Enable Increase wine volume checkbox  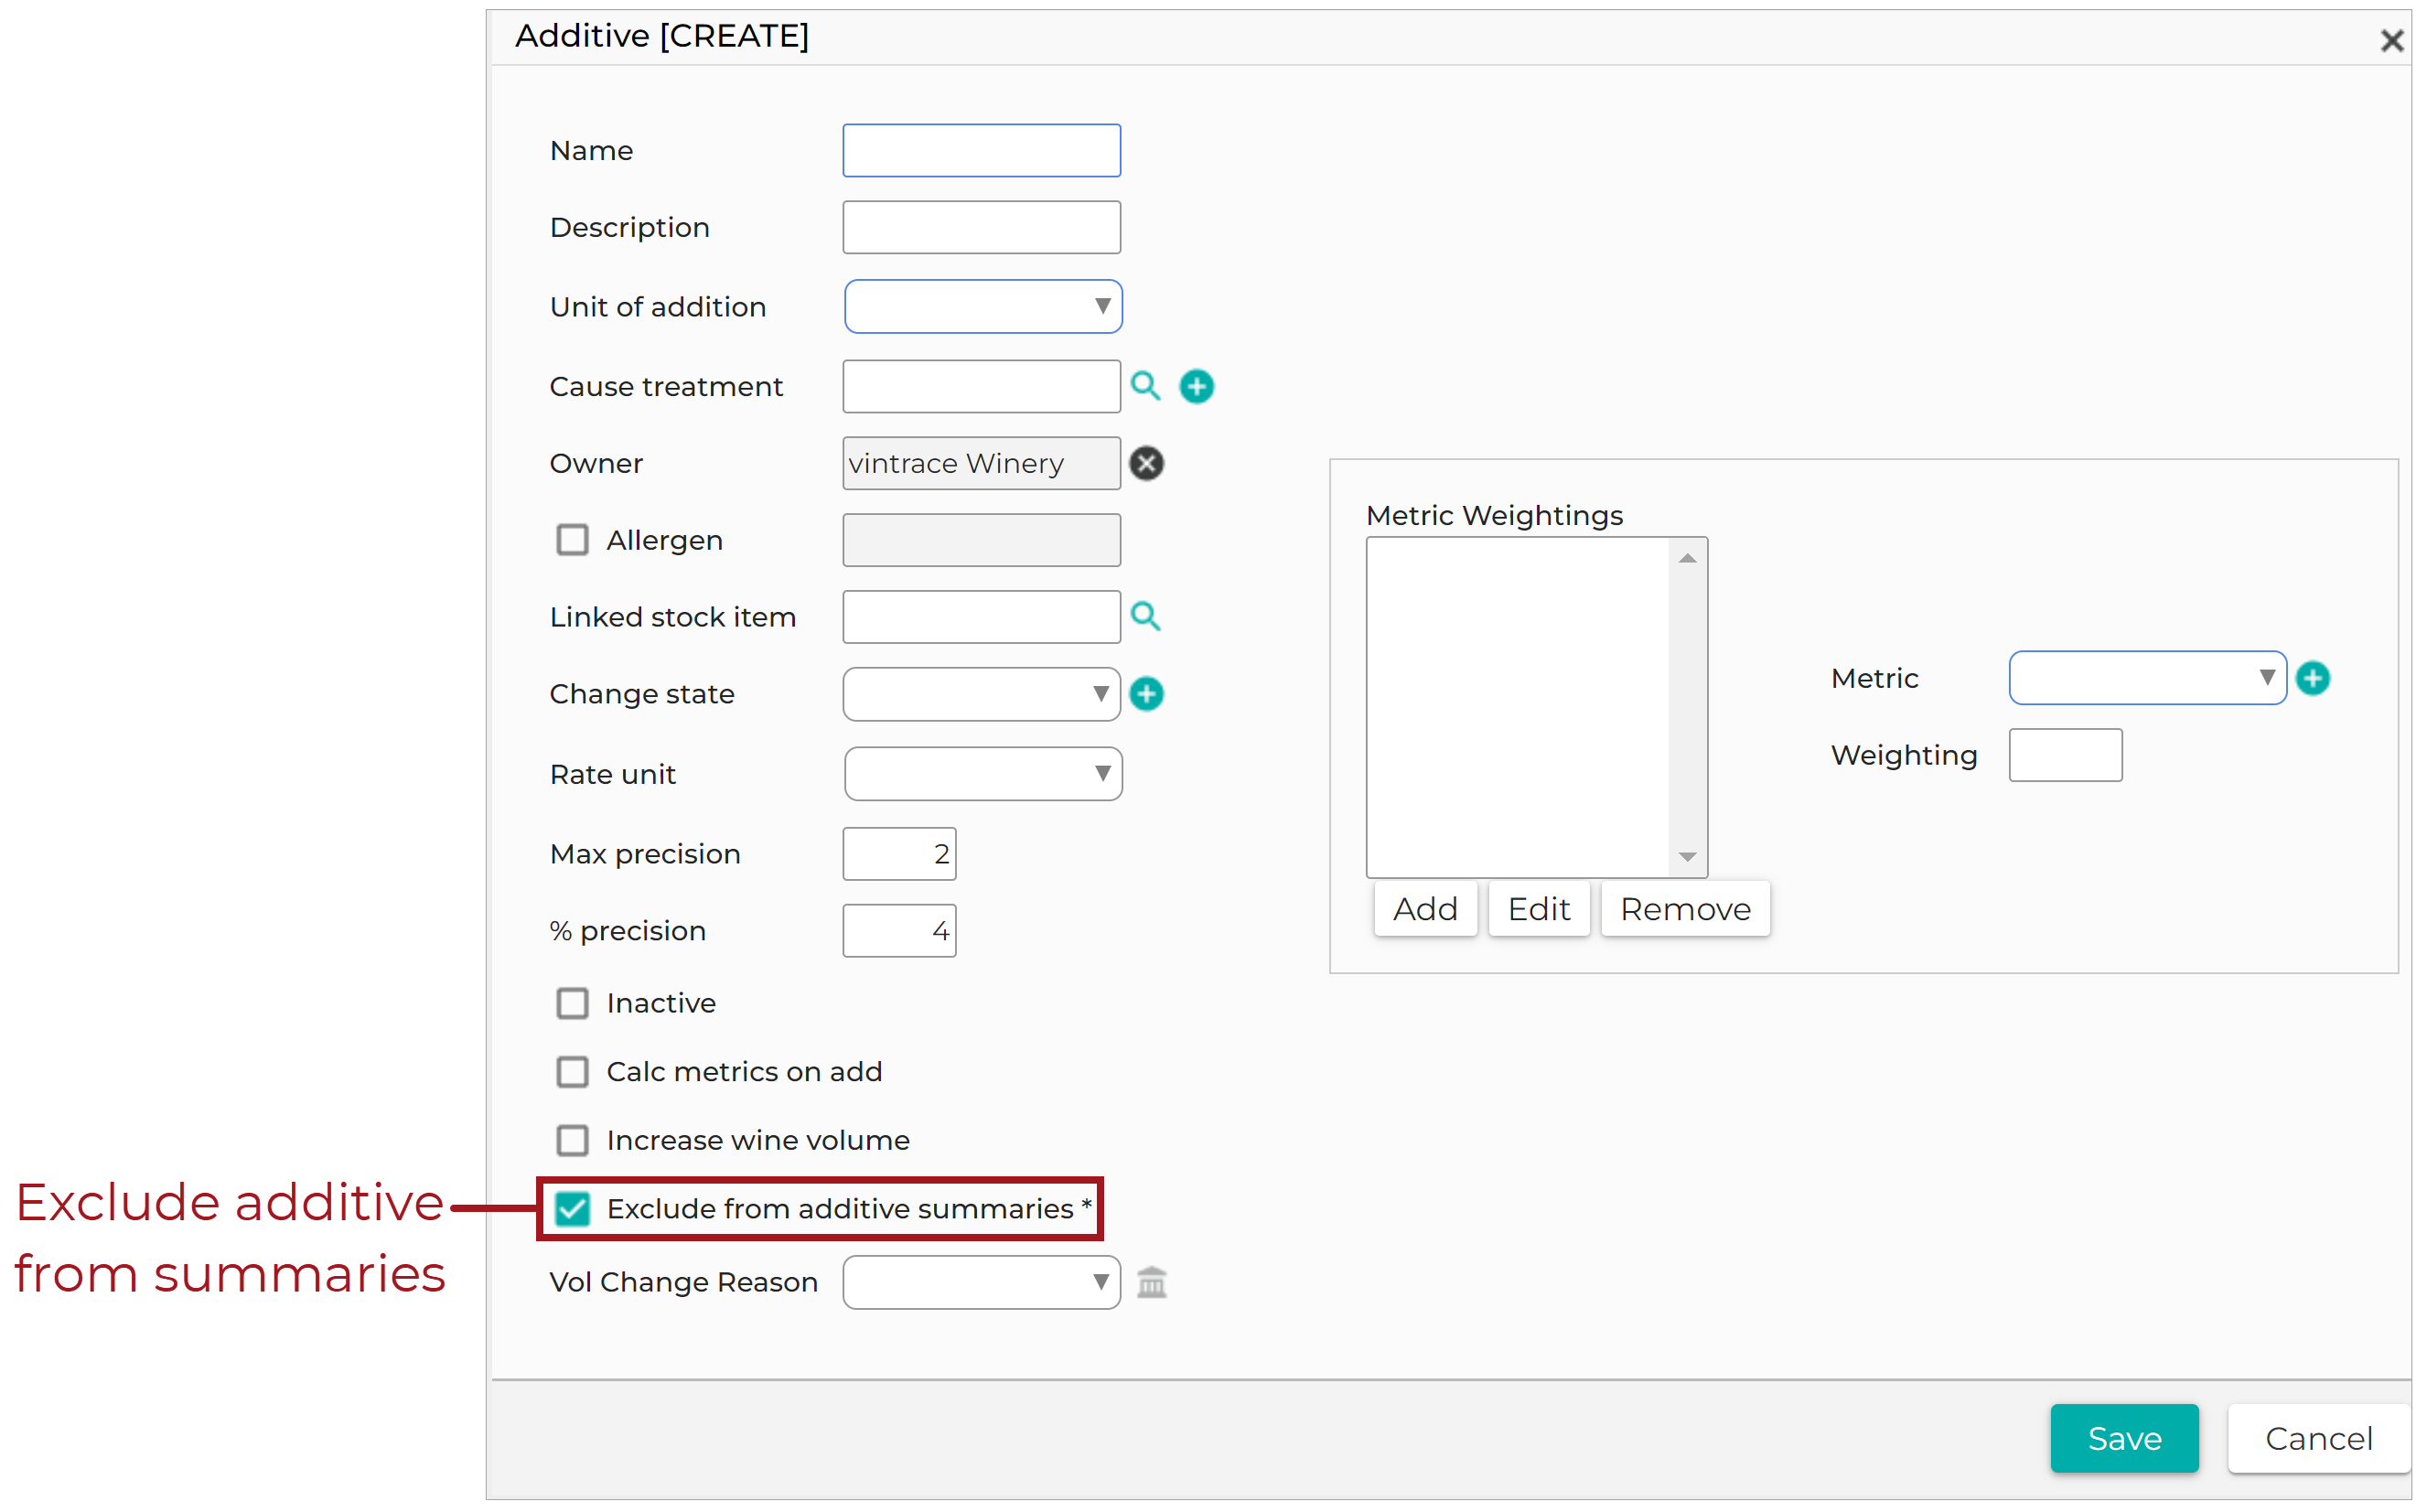coord(572,1140)
